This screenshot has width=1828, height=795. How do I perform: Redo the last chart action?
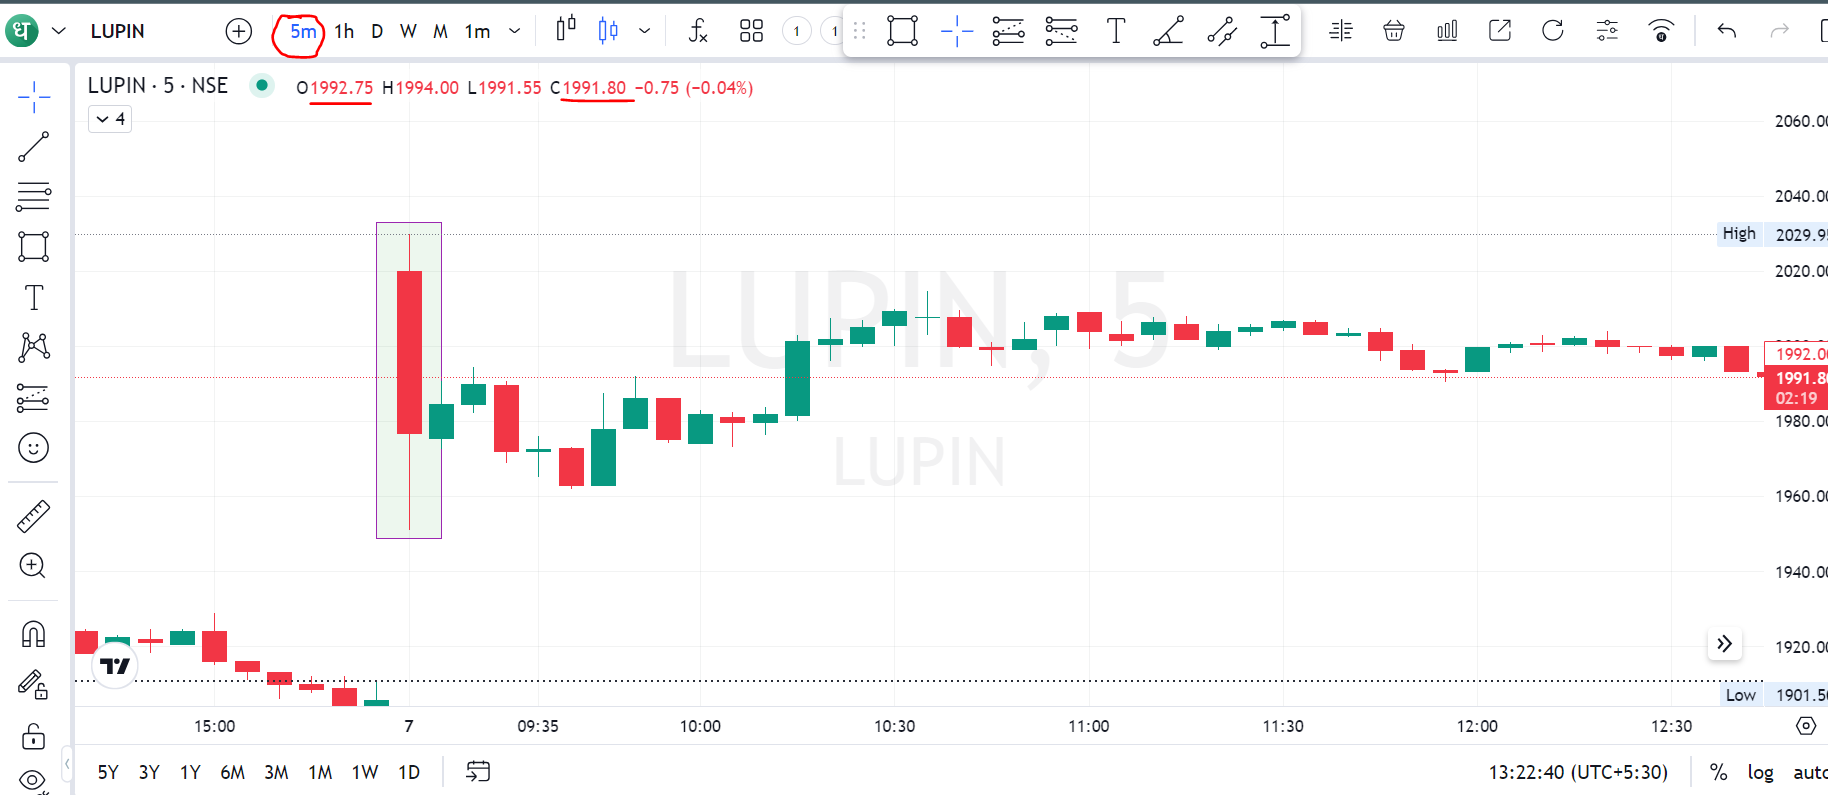(x=1780, y=31)
